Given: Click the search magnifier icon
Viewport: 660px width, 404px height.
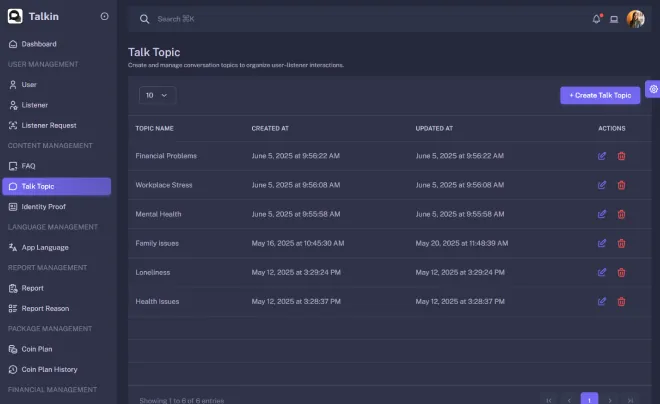Looking at the screenshot, I should click(144, 19).
